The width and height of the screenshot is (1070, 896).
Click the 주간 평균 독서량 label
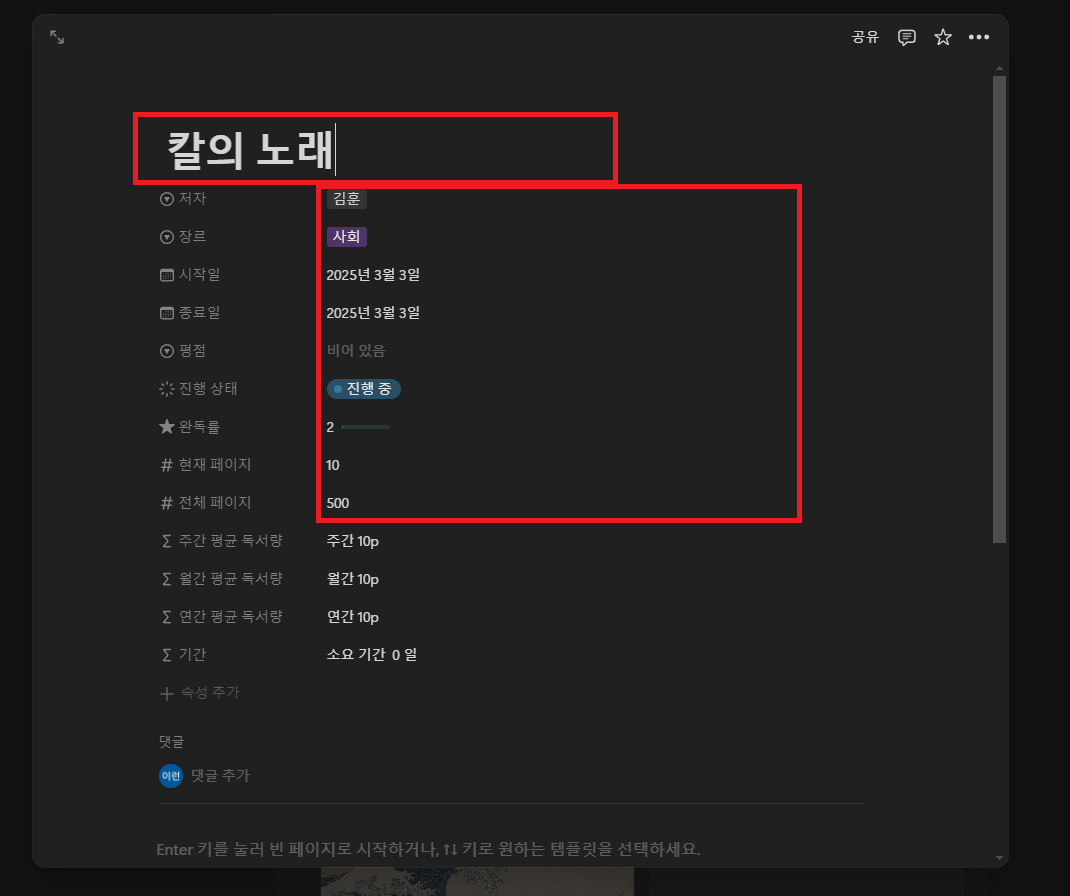pos(231,541)
